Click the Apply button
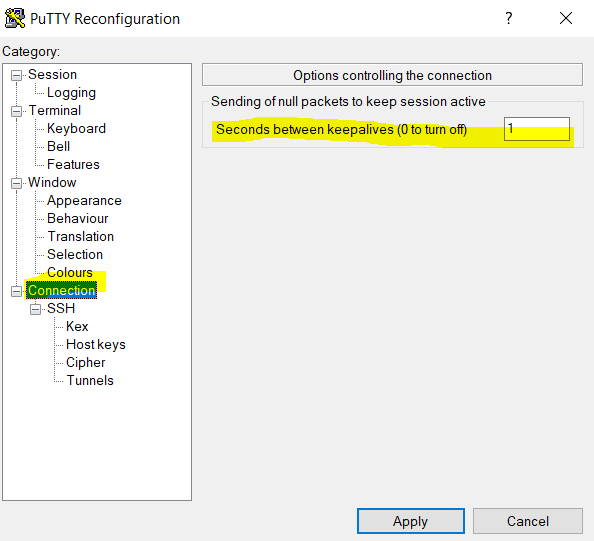The image size is (594, 541). (411, 521)
